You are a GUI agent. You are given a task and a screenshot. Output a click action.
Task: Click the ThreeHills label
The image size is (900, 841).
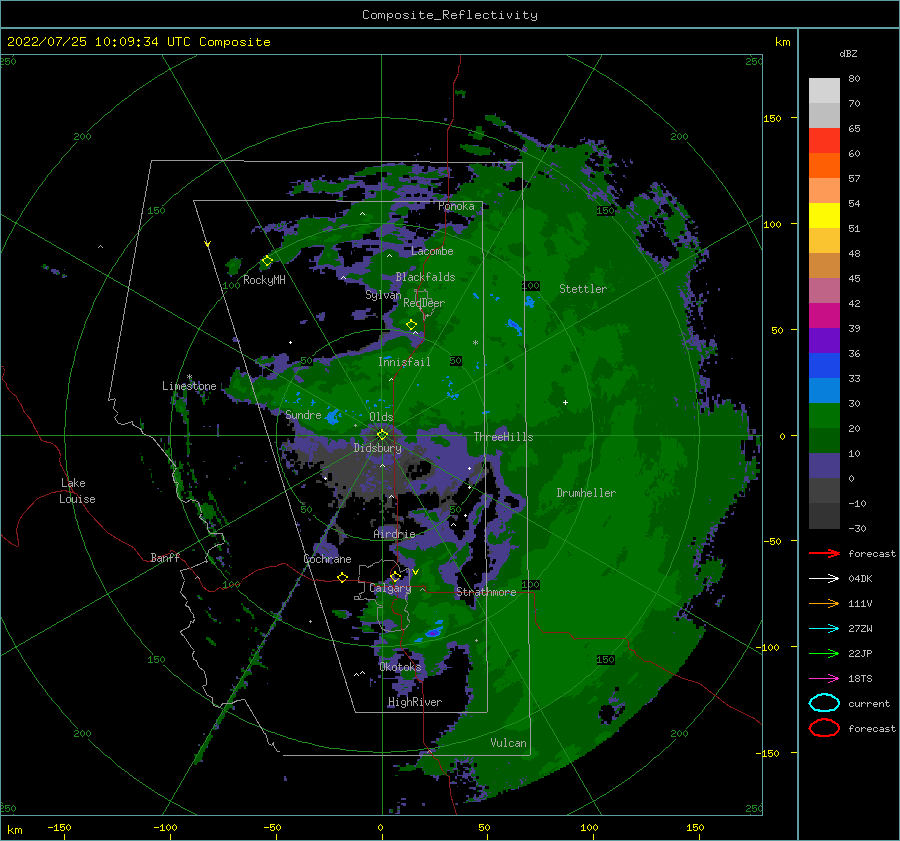point(503,437)
